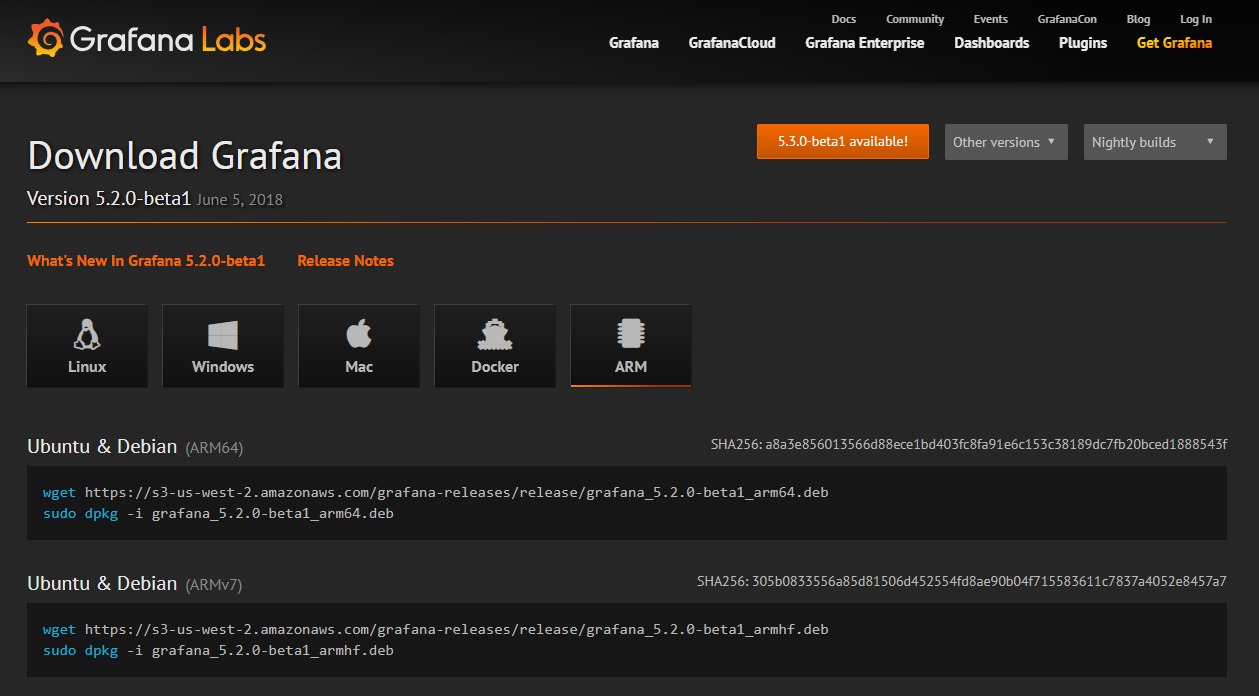Image resolution: width=1259 pixels, height=696 pixels.
Task: Go to the Plugins menu item
Action: coord(1083,43)
